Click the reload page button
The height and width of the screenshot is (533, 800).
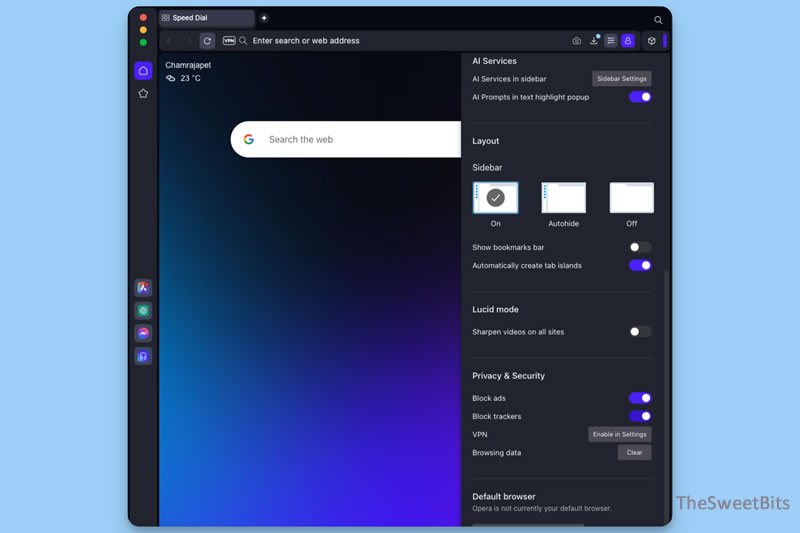207,41
